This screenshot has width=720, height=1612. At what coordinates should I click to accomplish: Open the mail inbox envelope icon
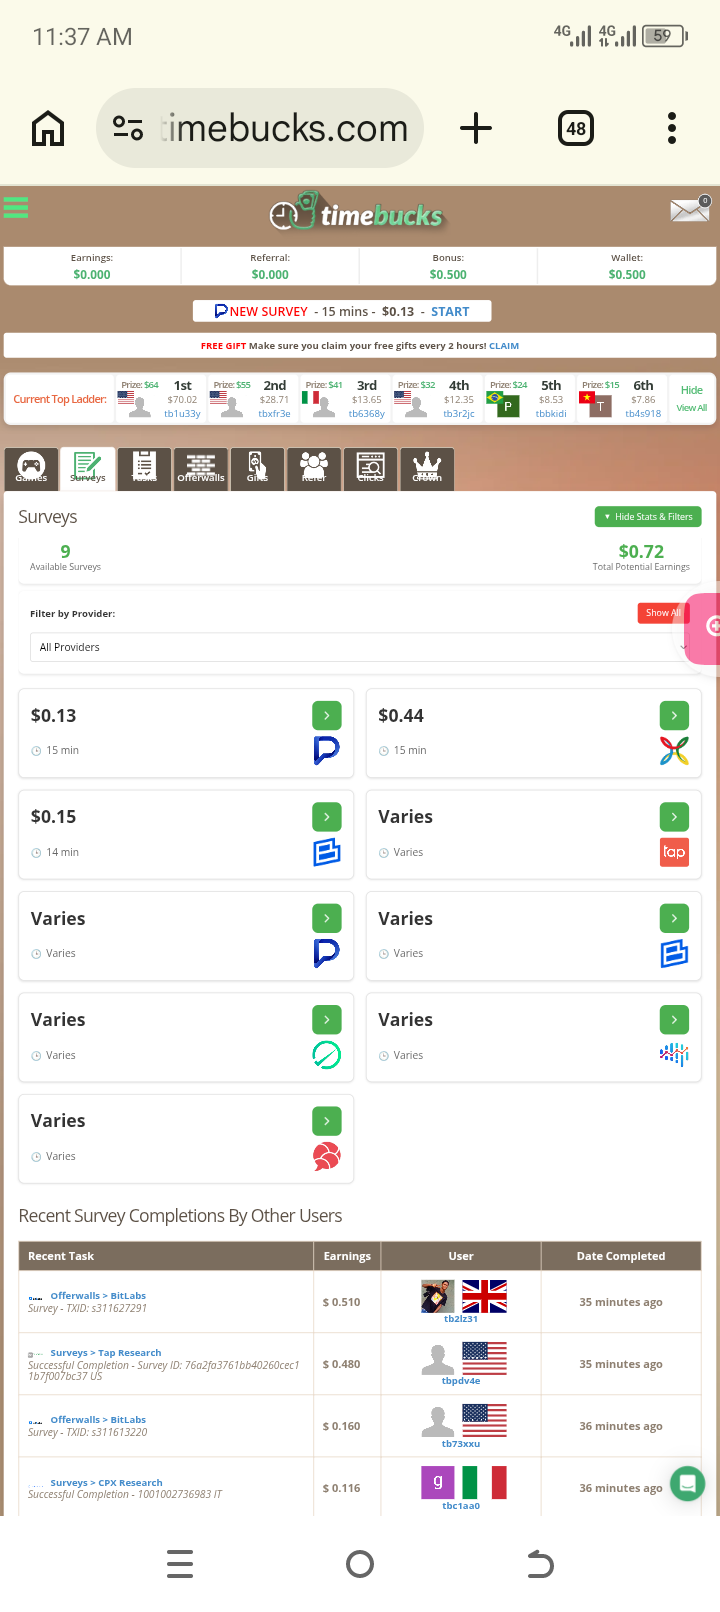pos(689,210)
